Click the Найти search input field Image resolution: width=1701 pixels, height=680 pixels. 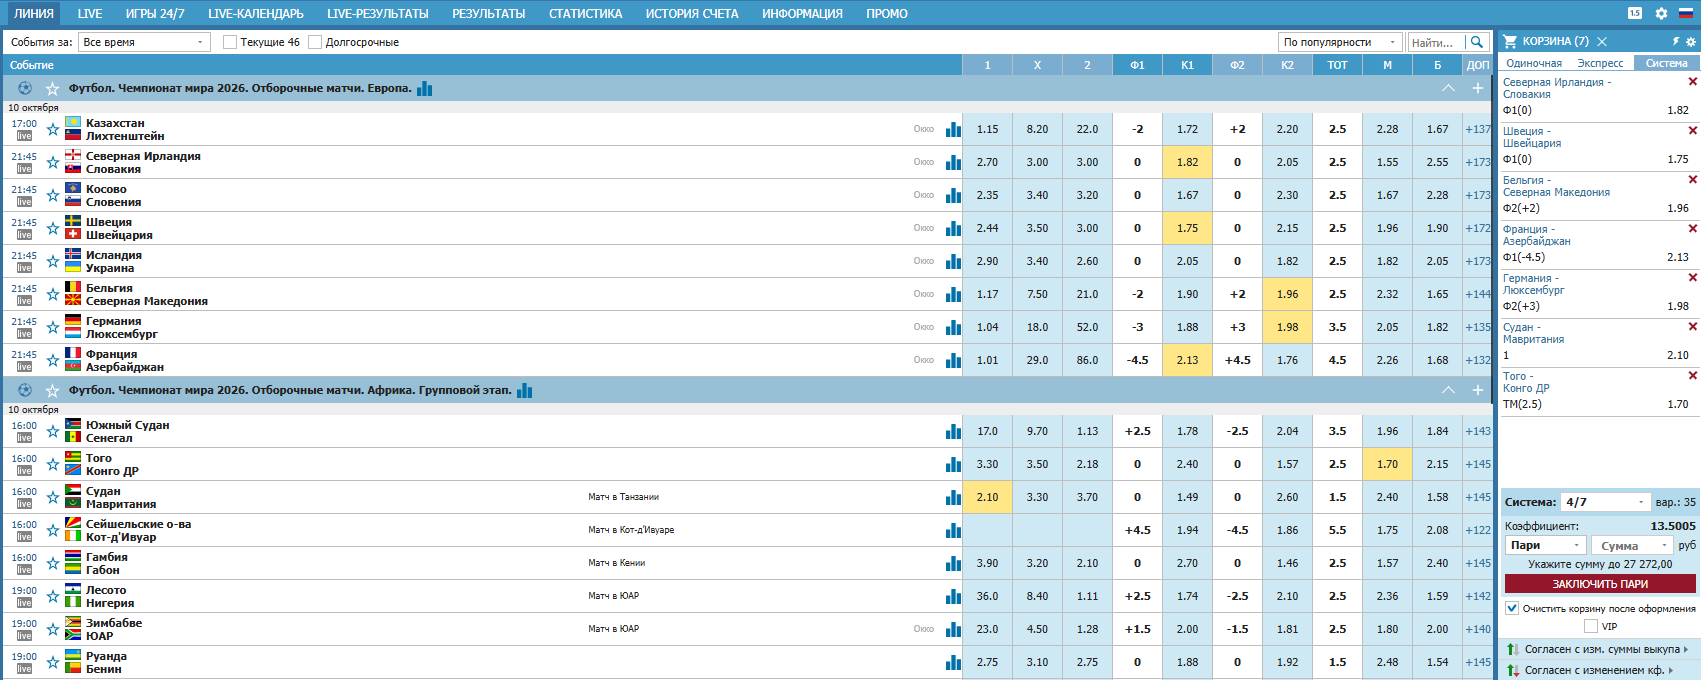[1434, 42]
